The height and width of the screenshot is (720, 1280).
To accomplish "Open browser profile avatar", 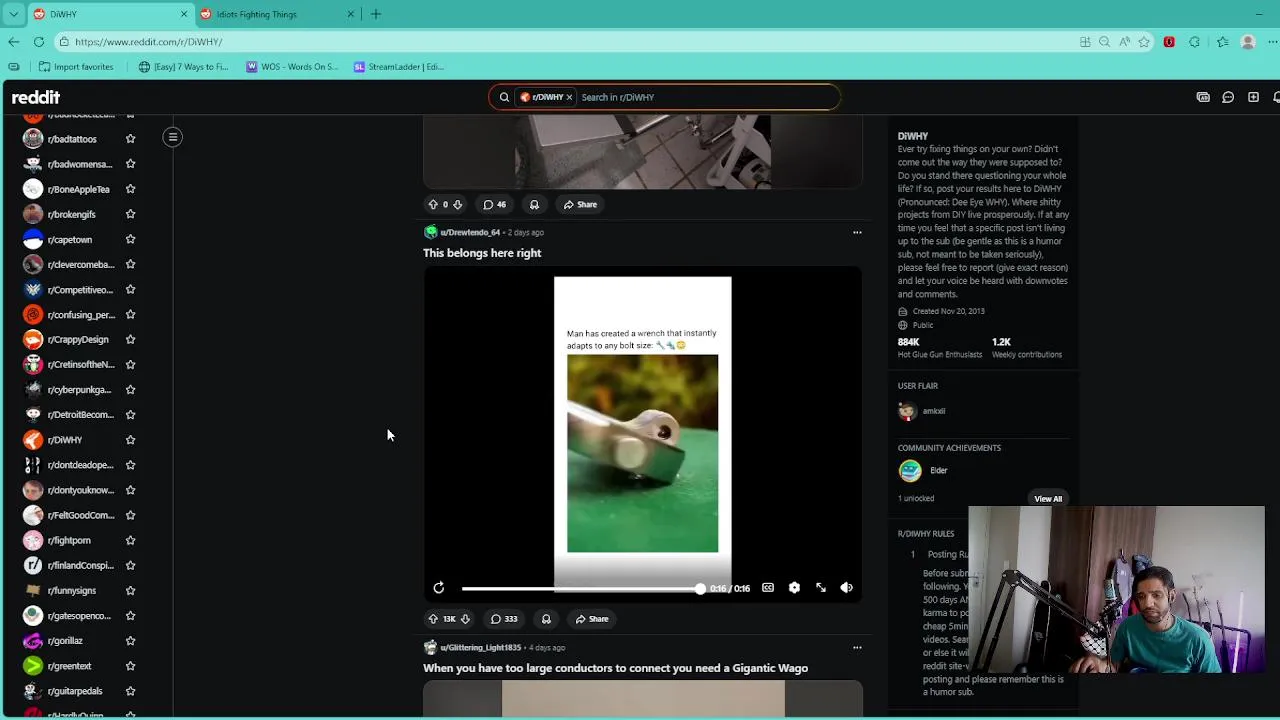I will point(1248,42).
